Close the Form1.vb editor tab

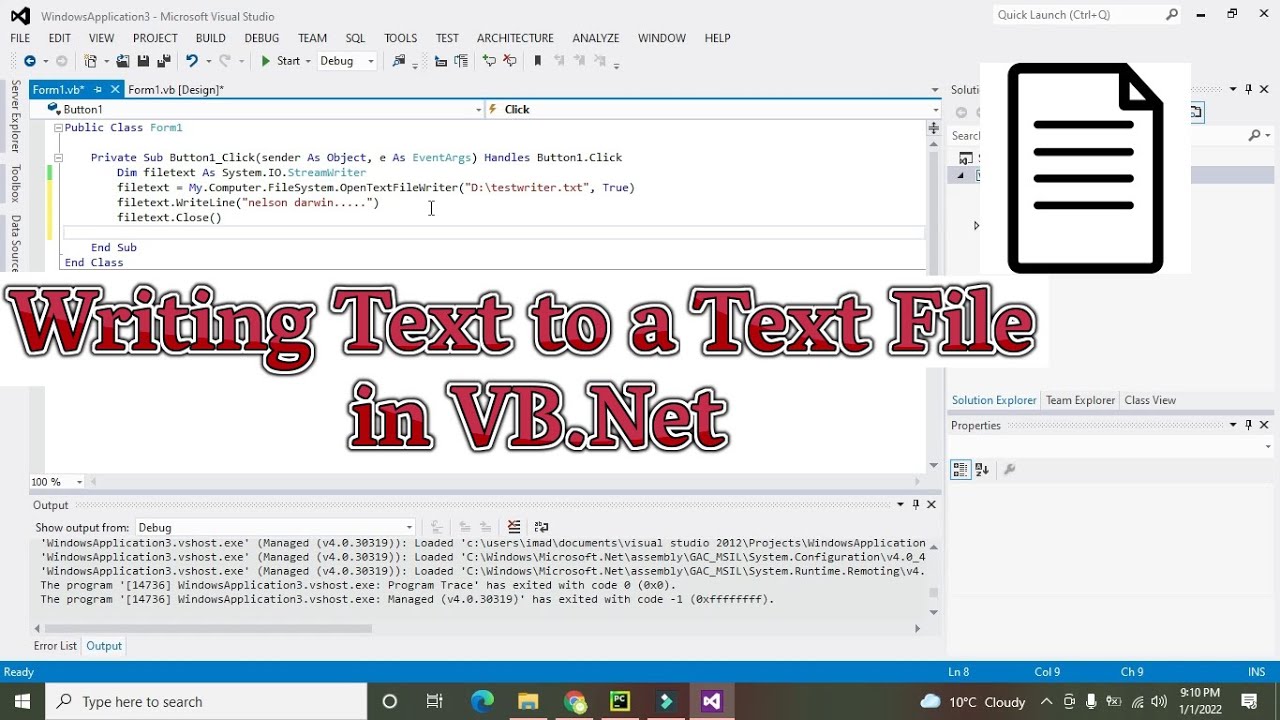pyautogui.click(x=115, y=90)
